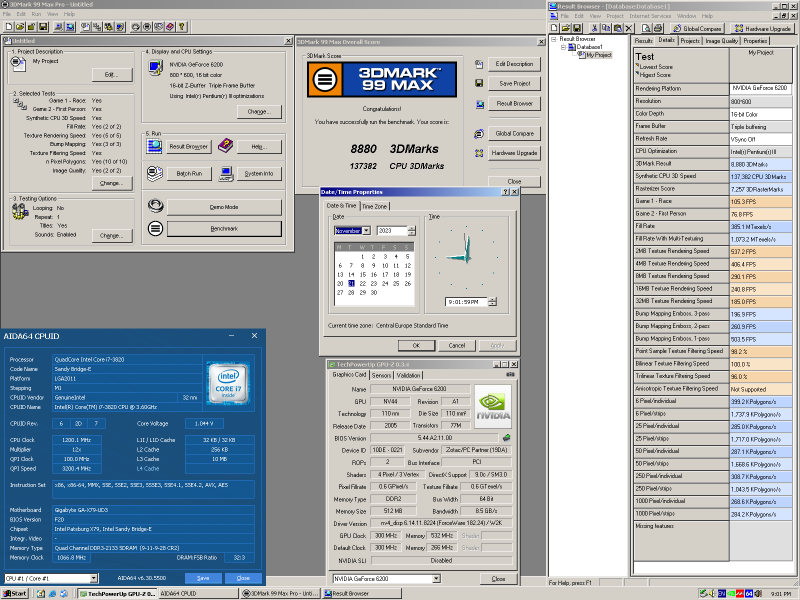Switch to Properties tab in Result Browser
This screenshot has height=600, width=800.
pos(755,41)
